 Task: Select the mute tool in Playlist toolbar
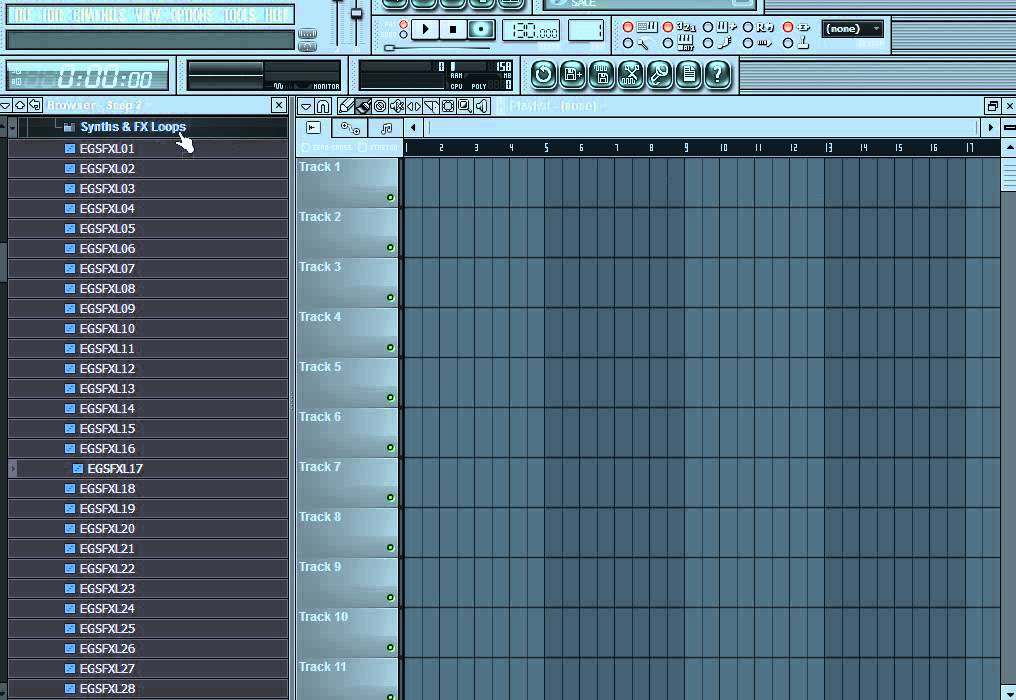(397, 106)
